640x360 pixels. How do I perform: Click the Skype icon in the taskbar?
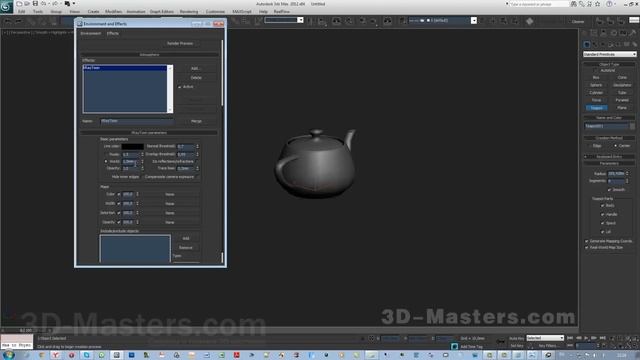point(86,355)
